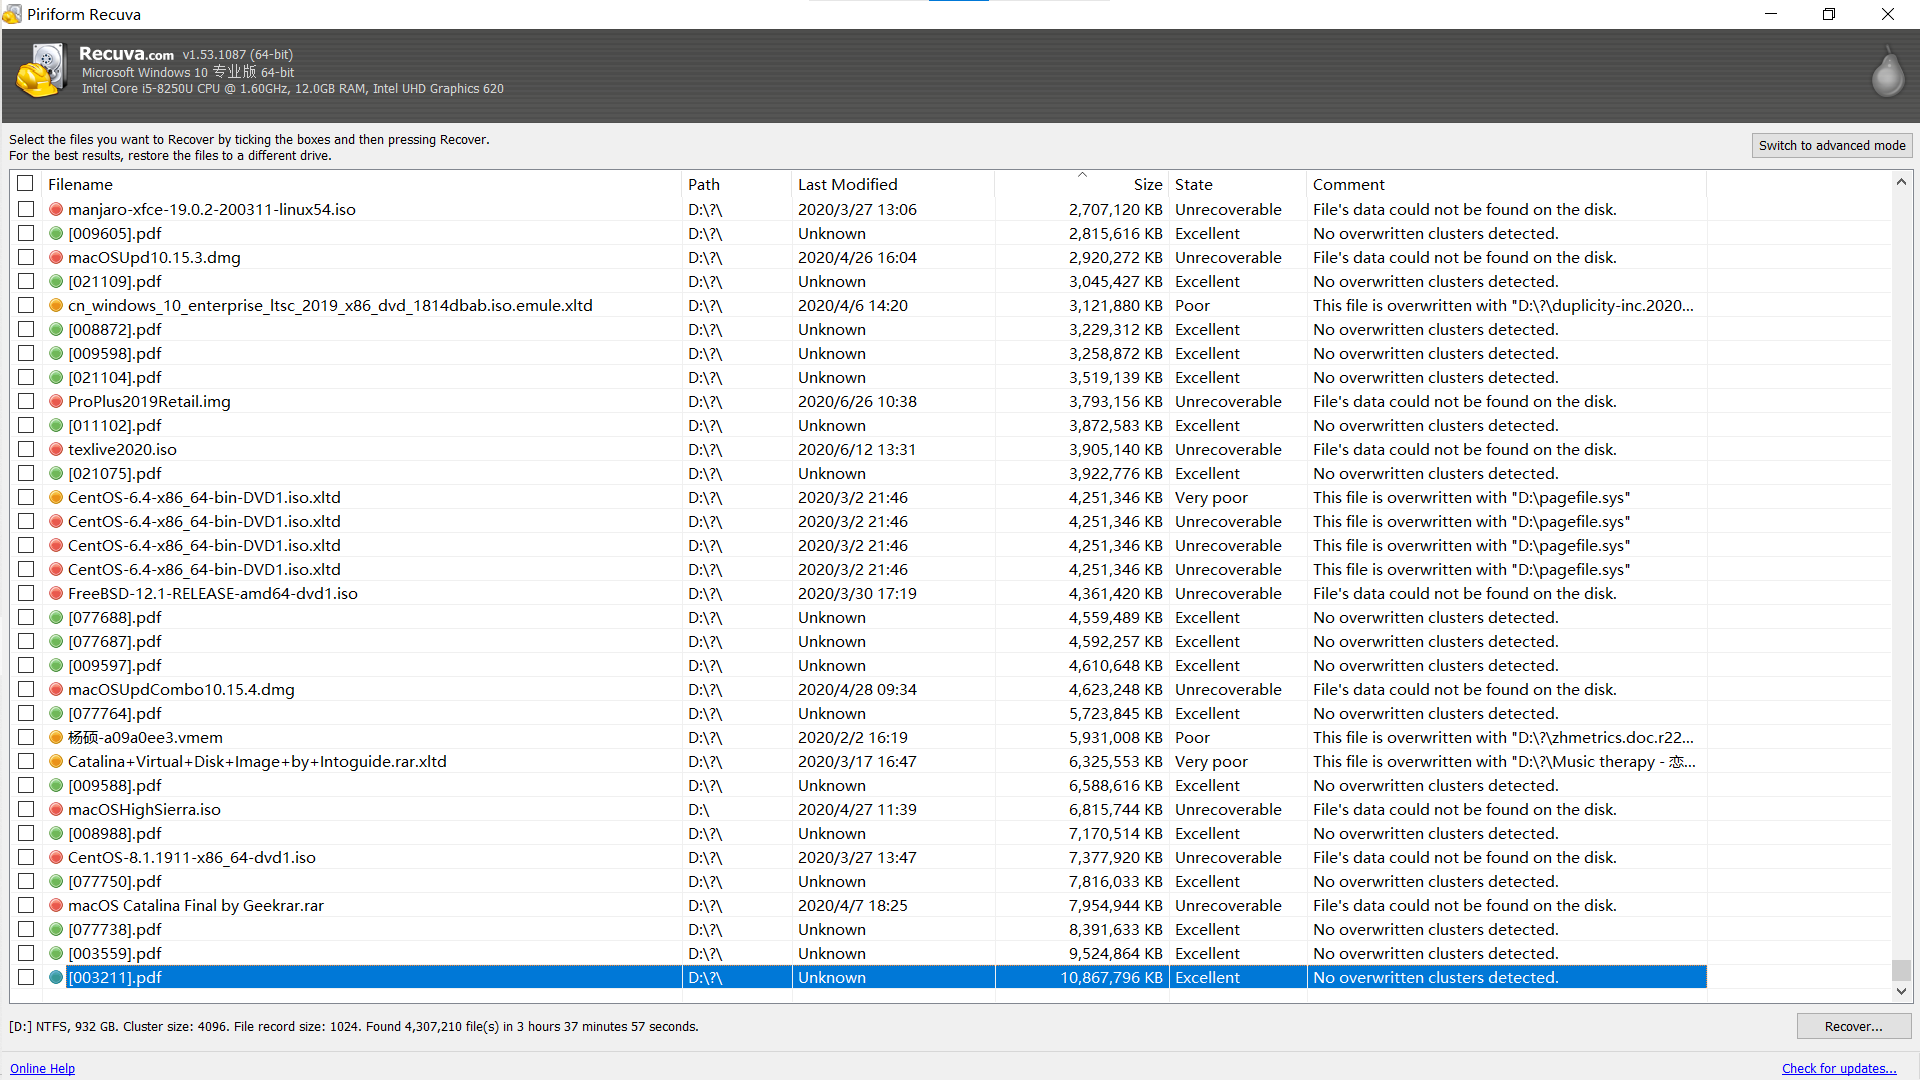Click green status dot of [077738].pdf

click(56, 929)
